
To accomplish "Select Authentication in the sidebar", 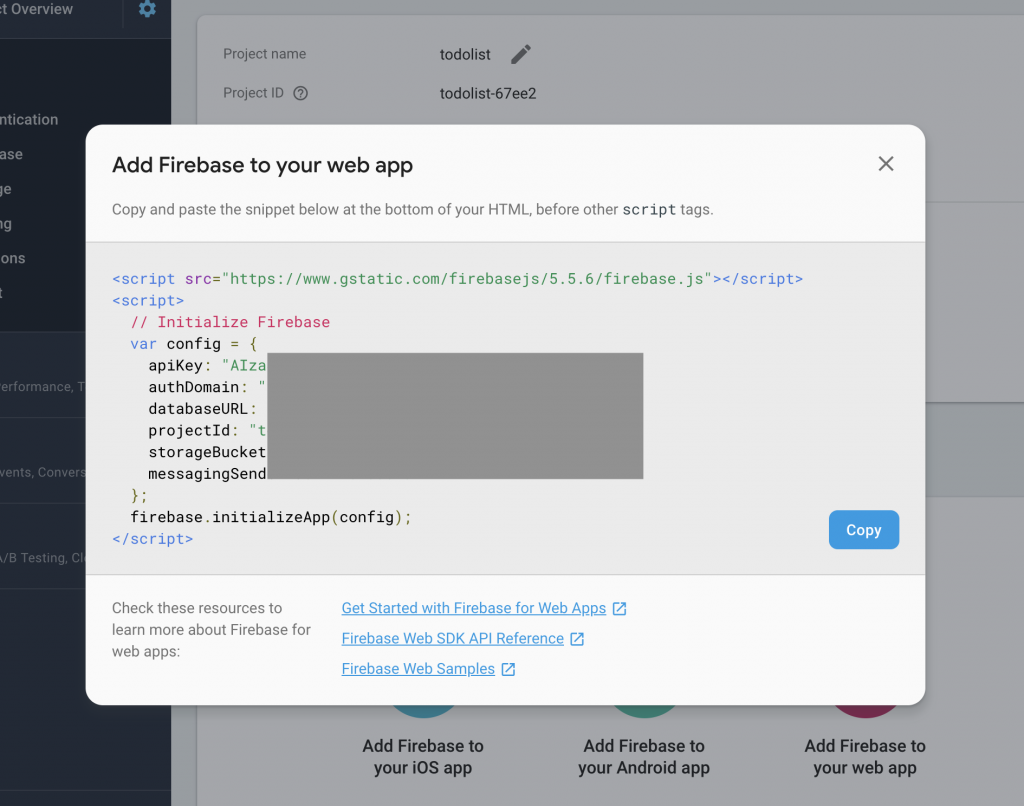I will point(30,120).
